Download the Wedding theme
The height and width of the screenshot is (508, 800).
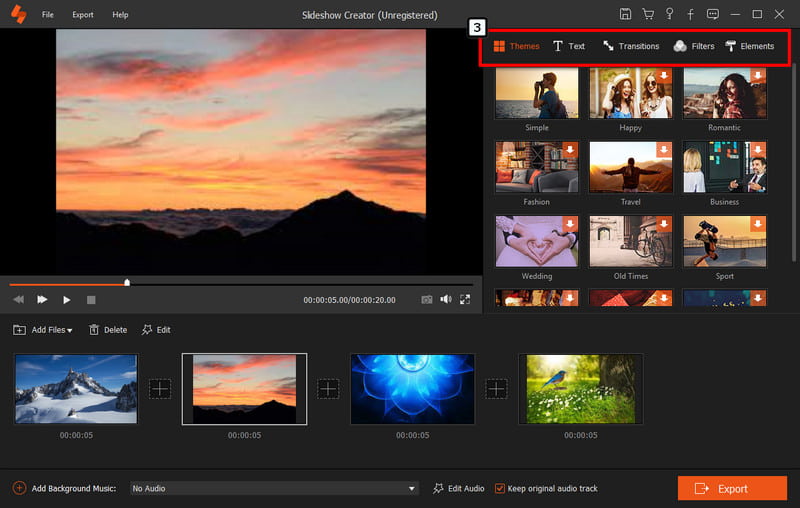[570, 224]
